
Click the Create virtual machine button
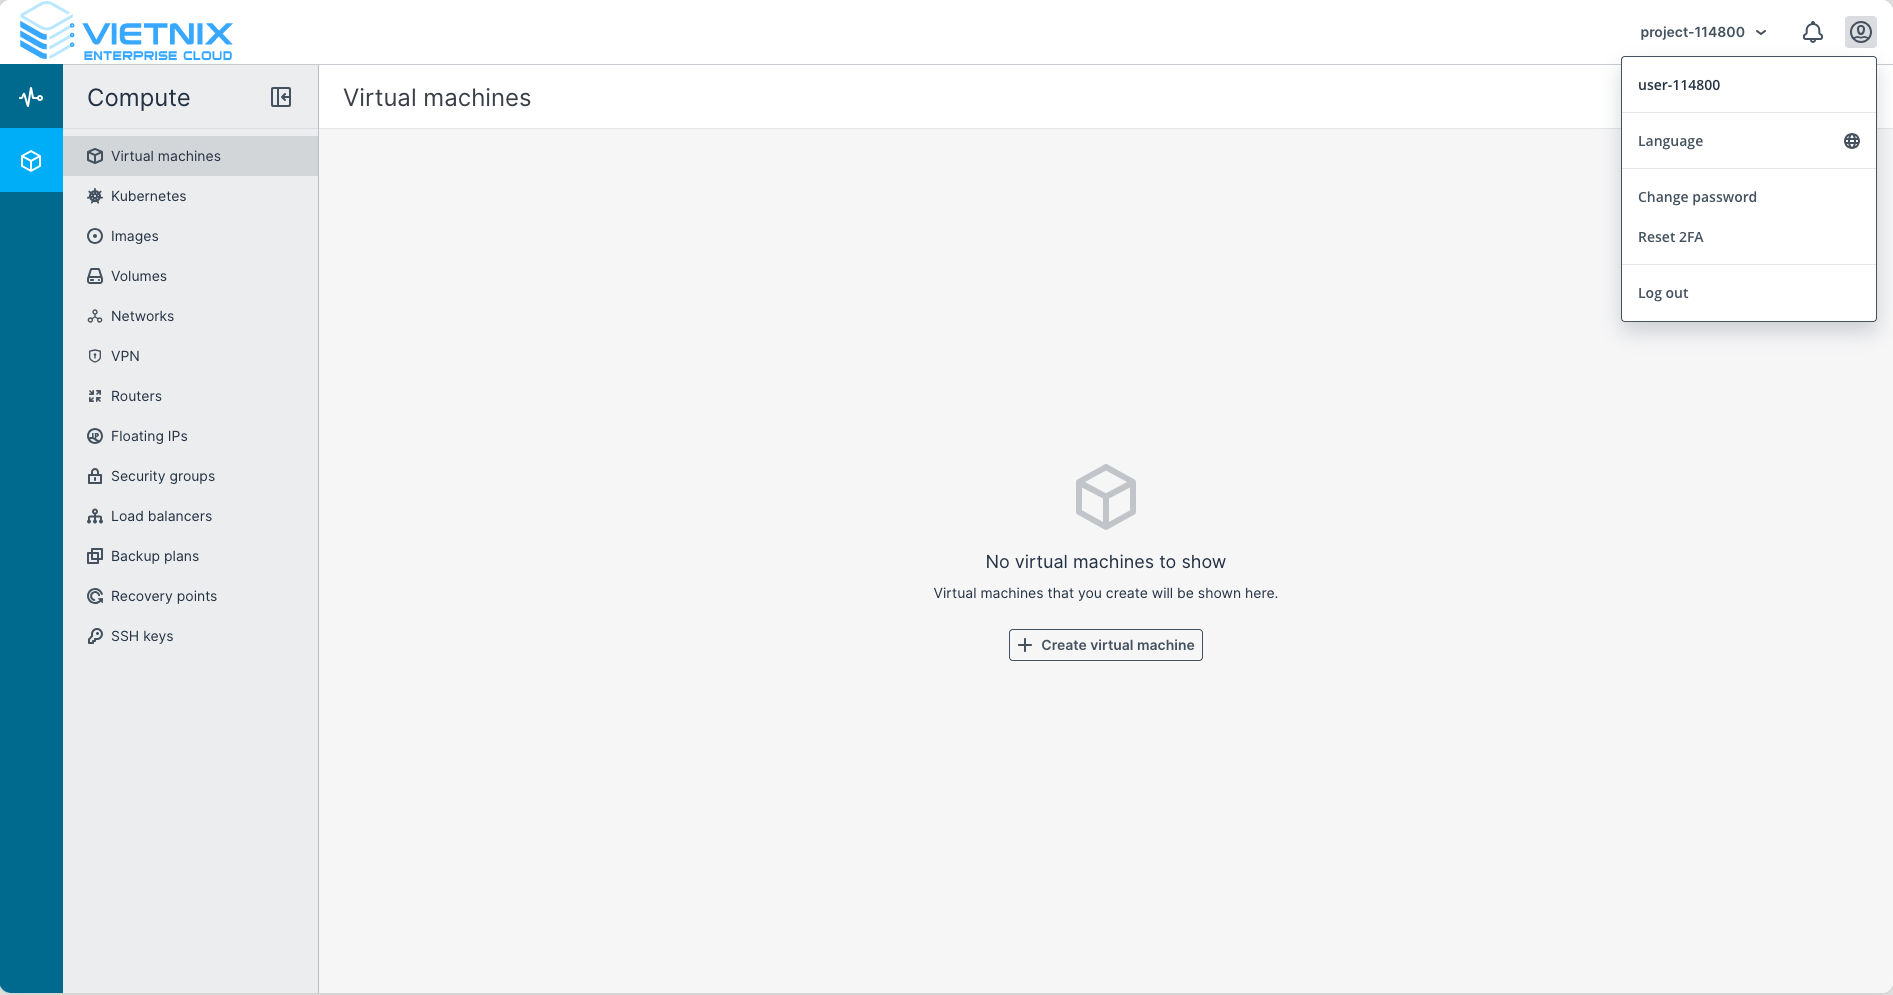pyautogui.click(x=1105, y=645)
